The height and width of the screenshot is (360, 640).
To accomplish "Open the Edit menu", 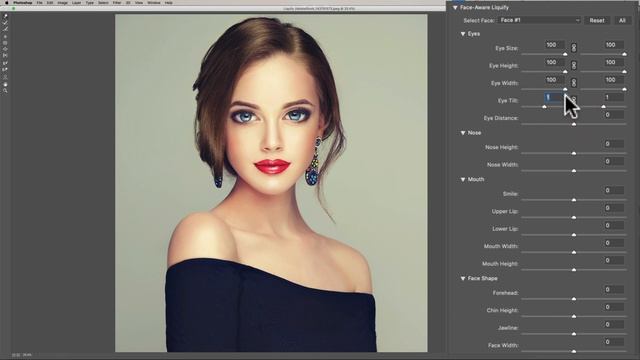I will [50, 2].
